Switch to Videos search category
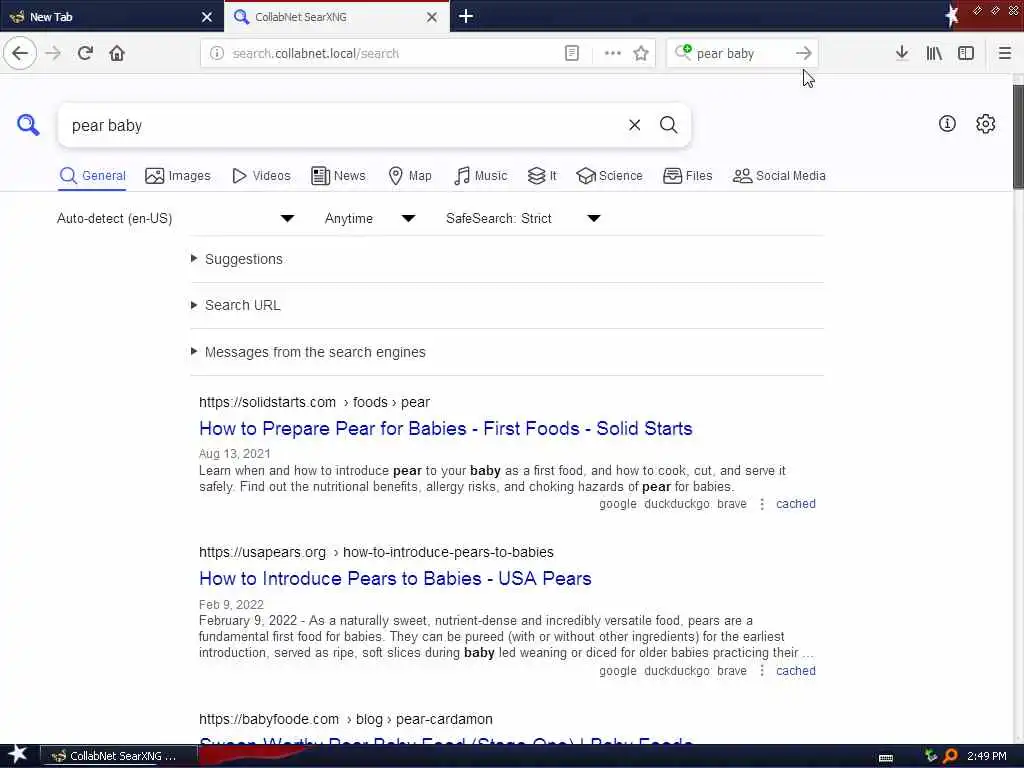This screenshot has width=1024, height=768. pos(261,176)
